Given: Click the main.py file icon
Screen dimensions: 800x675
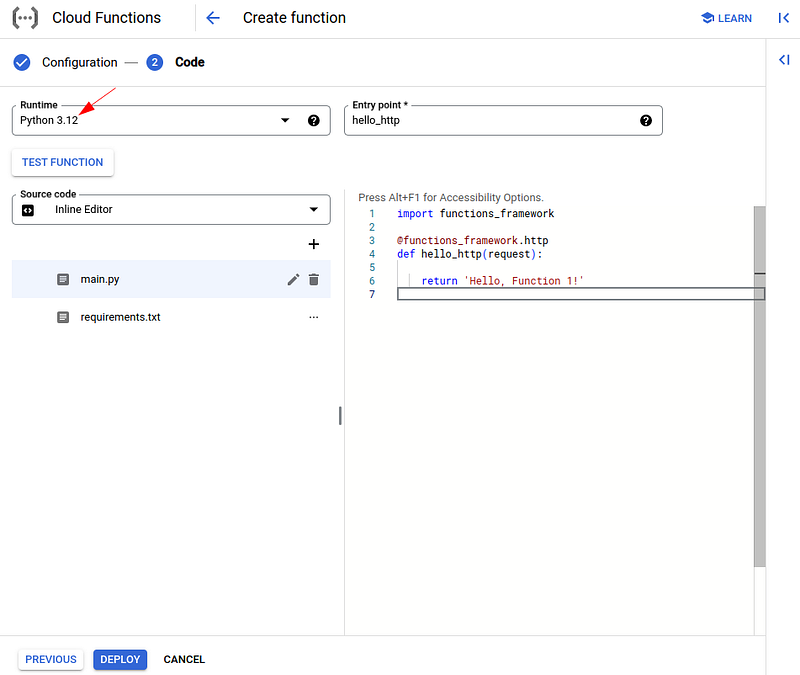Looking at the screenshot, I should tap(63, 280).
